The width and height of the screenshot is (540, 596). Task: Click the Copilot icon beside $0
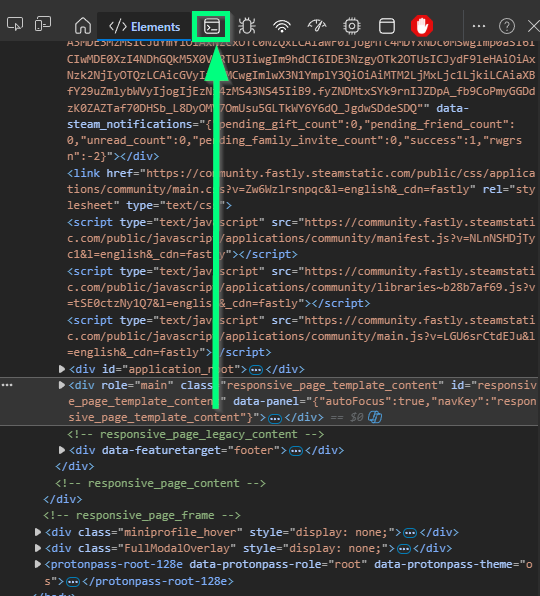375,417
